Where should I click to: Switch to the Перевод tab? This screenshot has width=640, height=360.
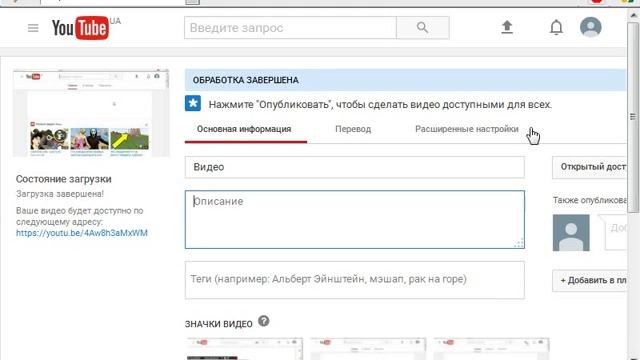pyautogui.click(x=353, y=129)
